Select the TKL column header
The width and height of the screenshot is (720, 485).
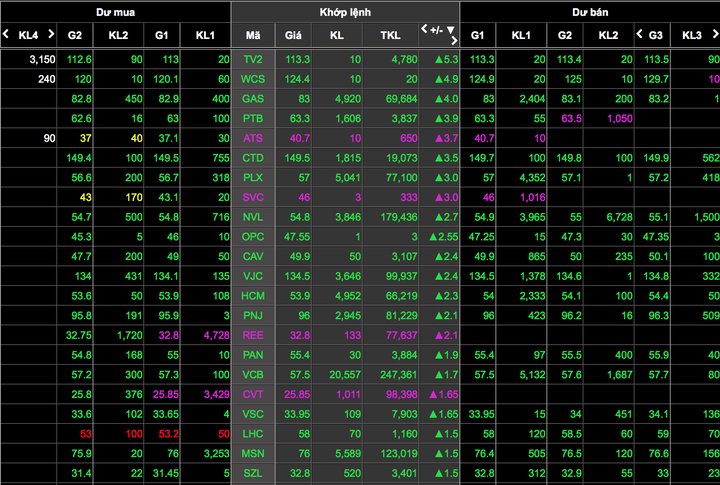click(390, 35)
